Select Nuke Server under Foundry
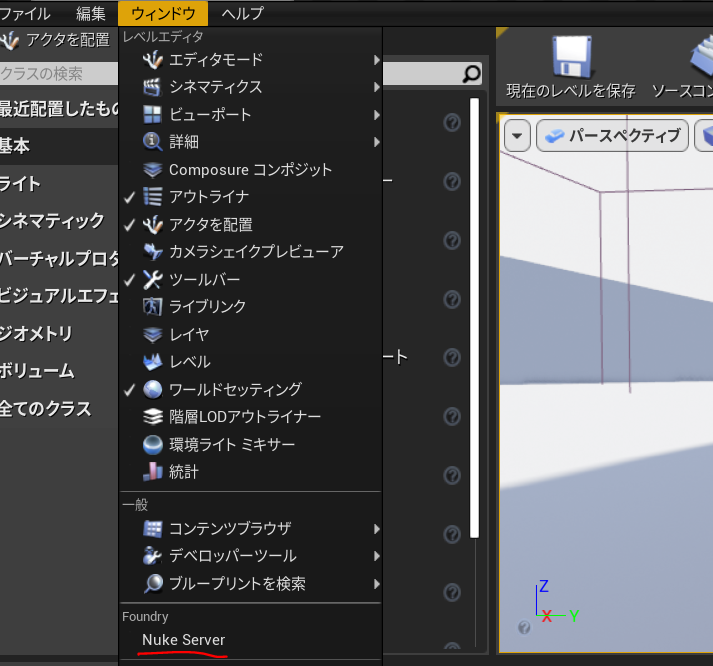Viewport: 713px width, 666px height. tap(183, 640)
